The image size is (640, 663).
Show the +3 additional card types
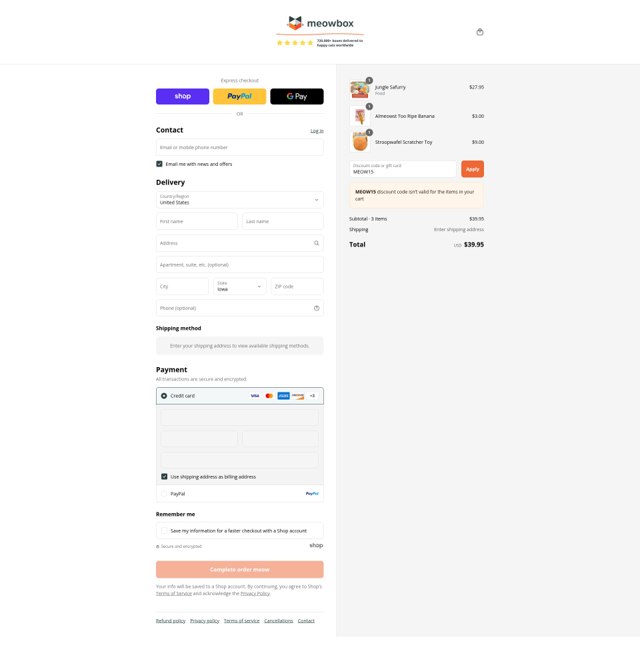[312, 396]
